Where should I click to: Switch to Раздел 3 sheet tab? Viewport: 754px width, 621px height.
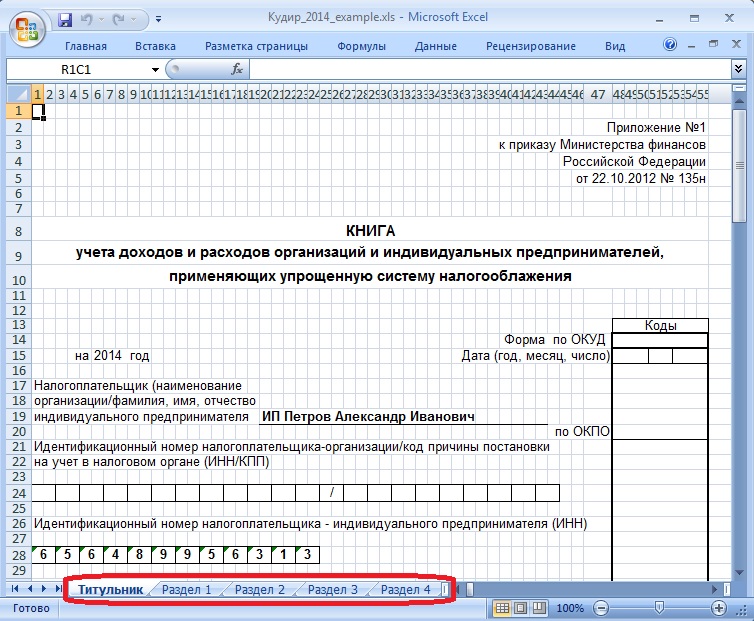pos(333,590)
